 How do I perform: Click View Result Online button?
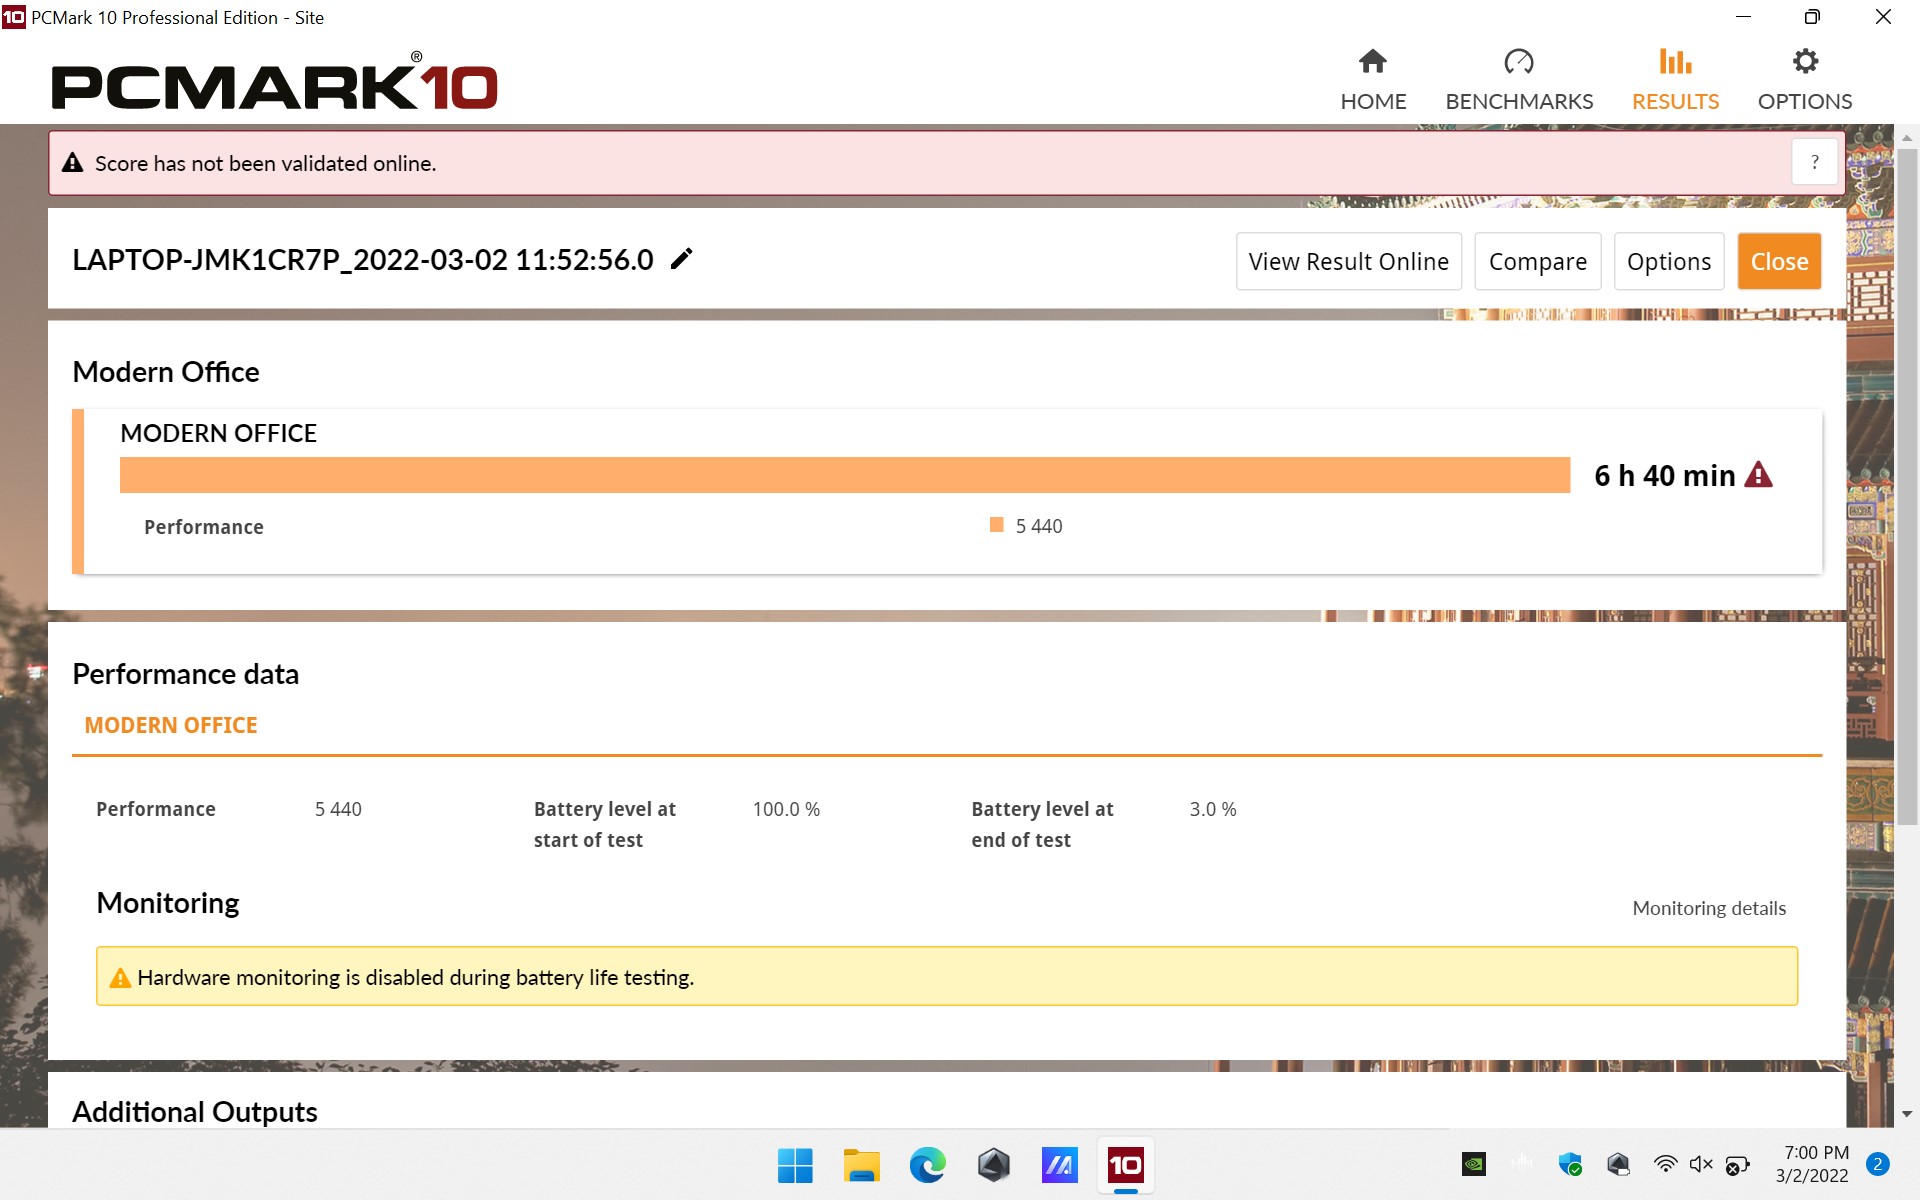coord(1348,262)
